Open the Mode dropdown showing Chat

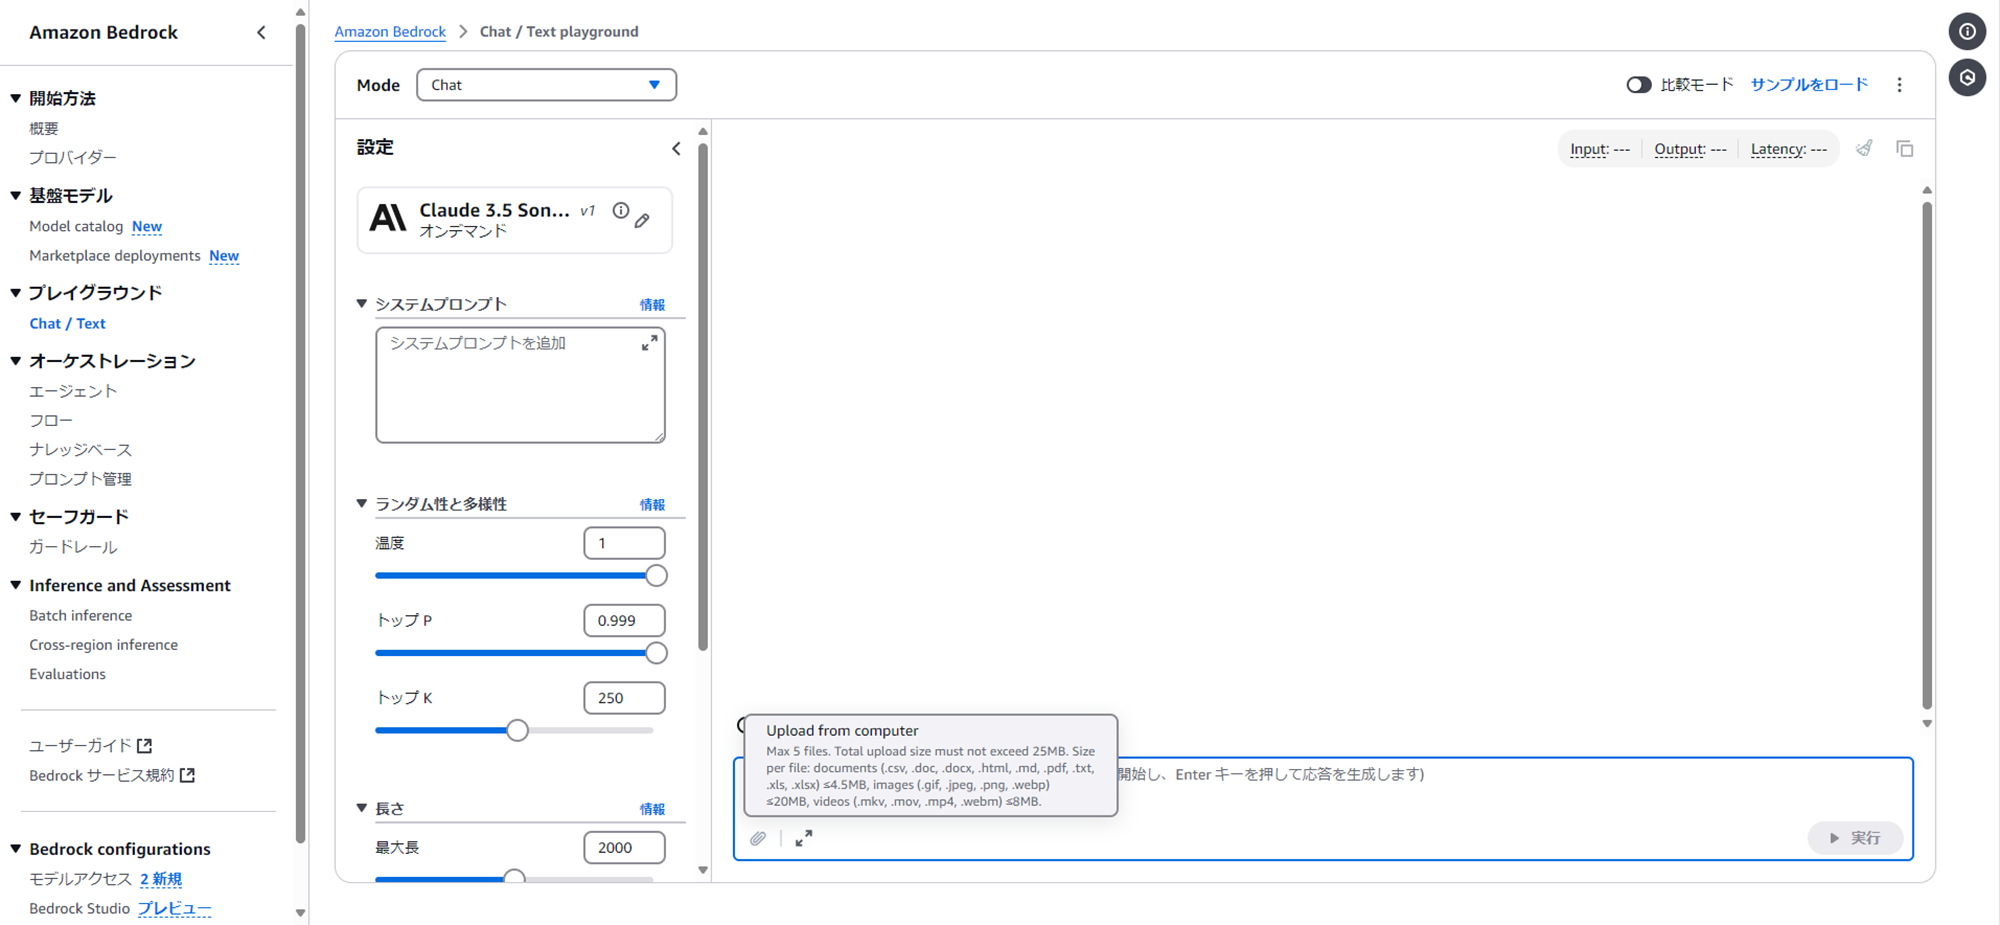click(546, 85)
